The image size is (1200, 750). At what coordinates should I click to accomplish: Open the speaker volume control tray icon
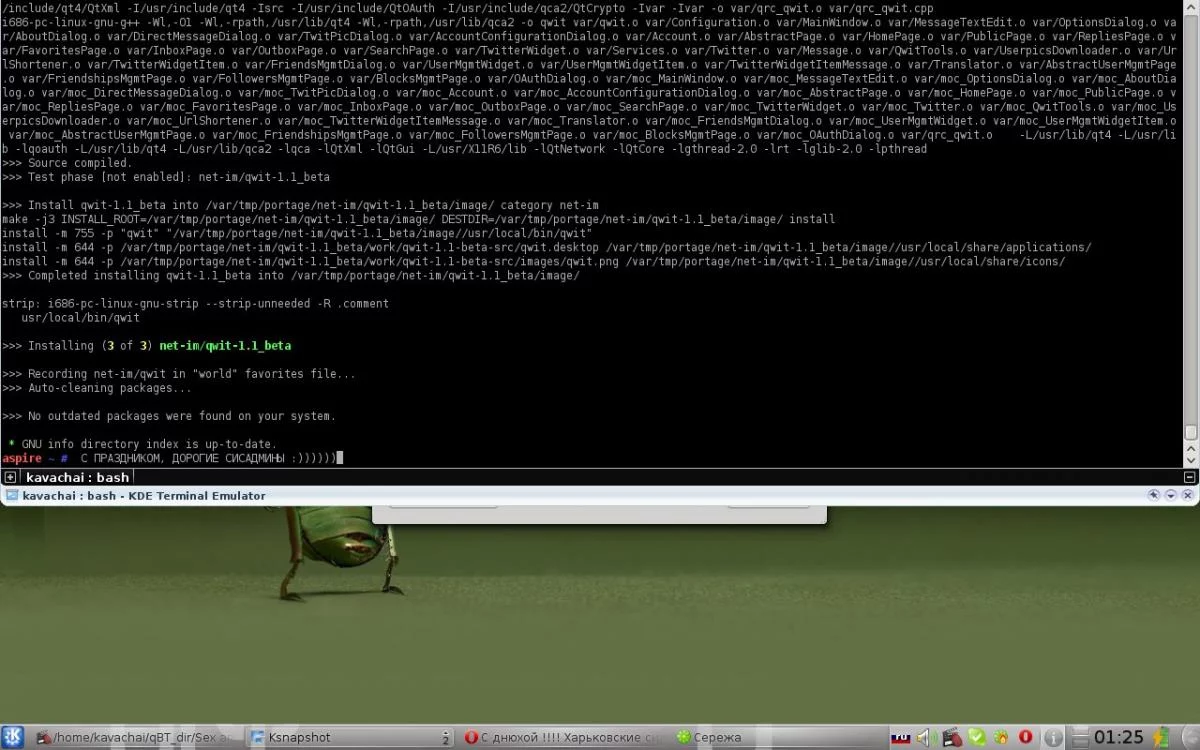click(x=926, y=738)
